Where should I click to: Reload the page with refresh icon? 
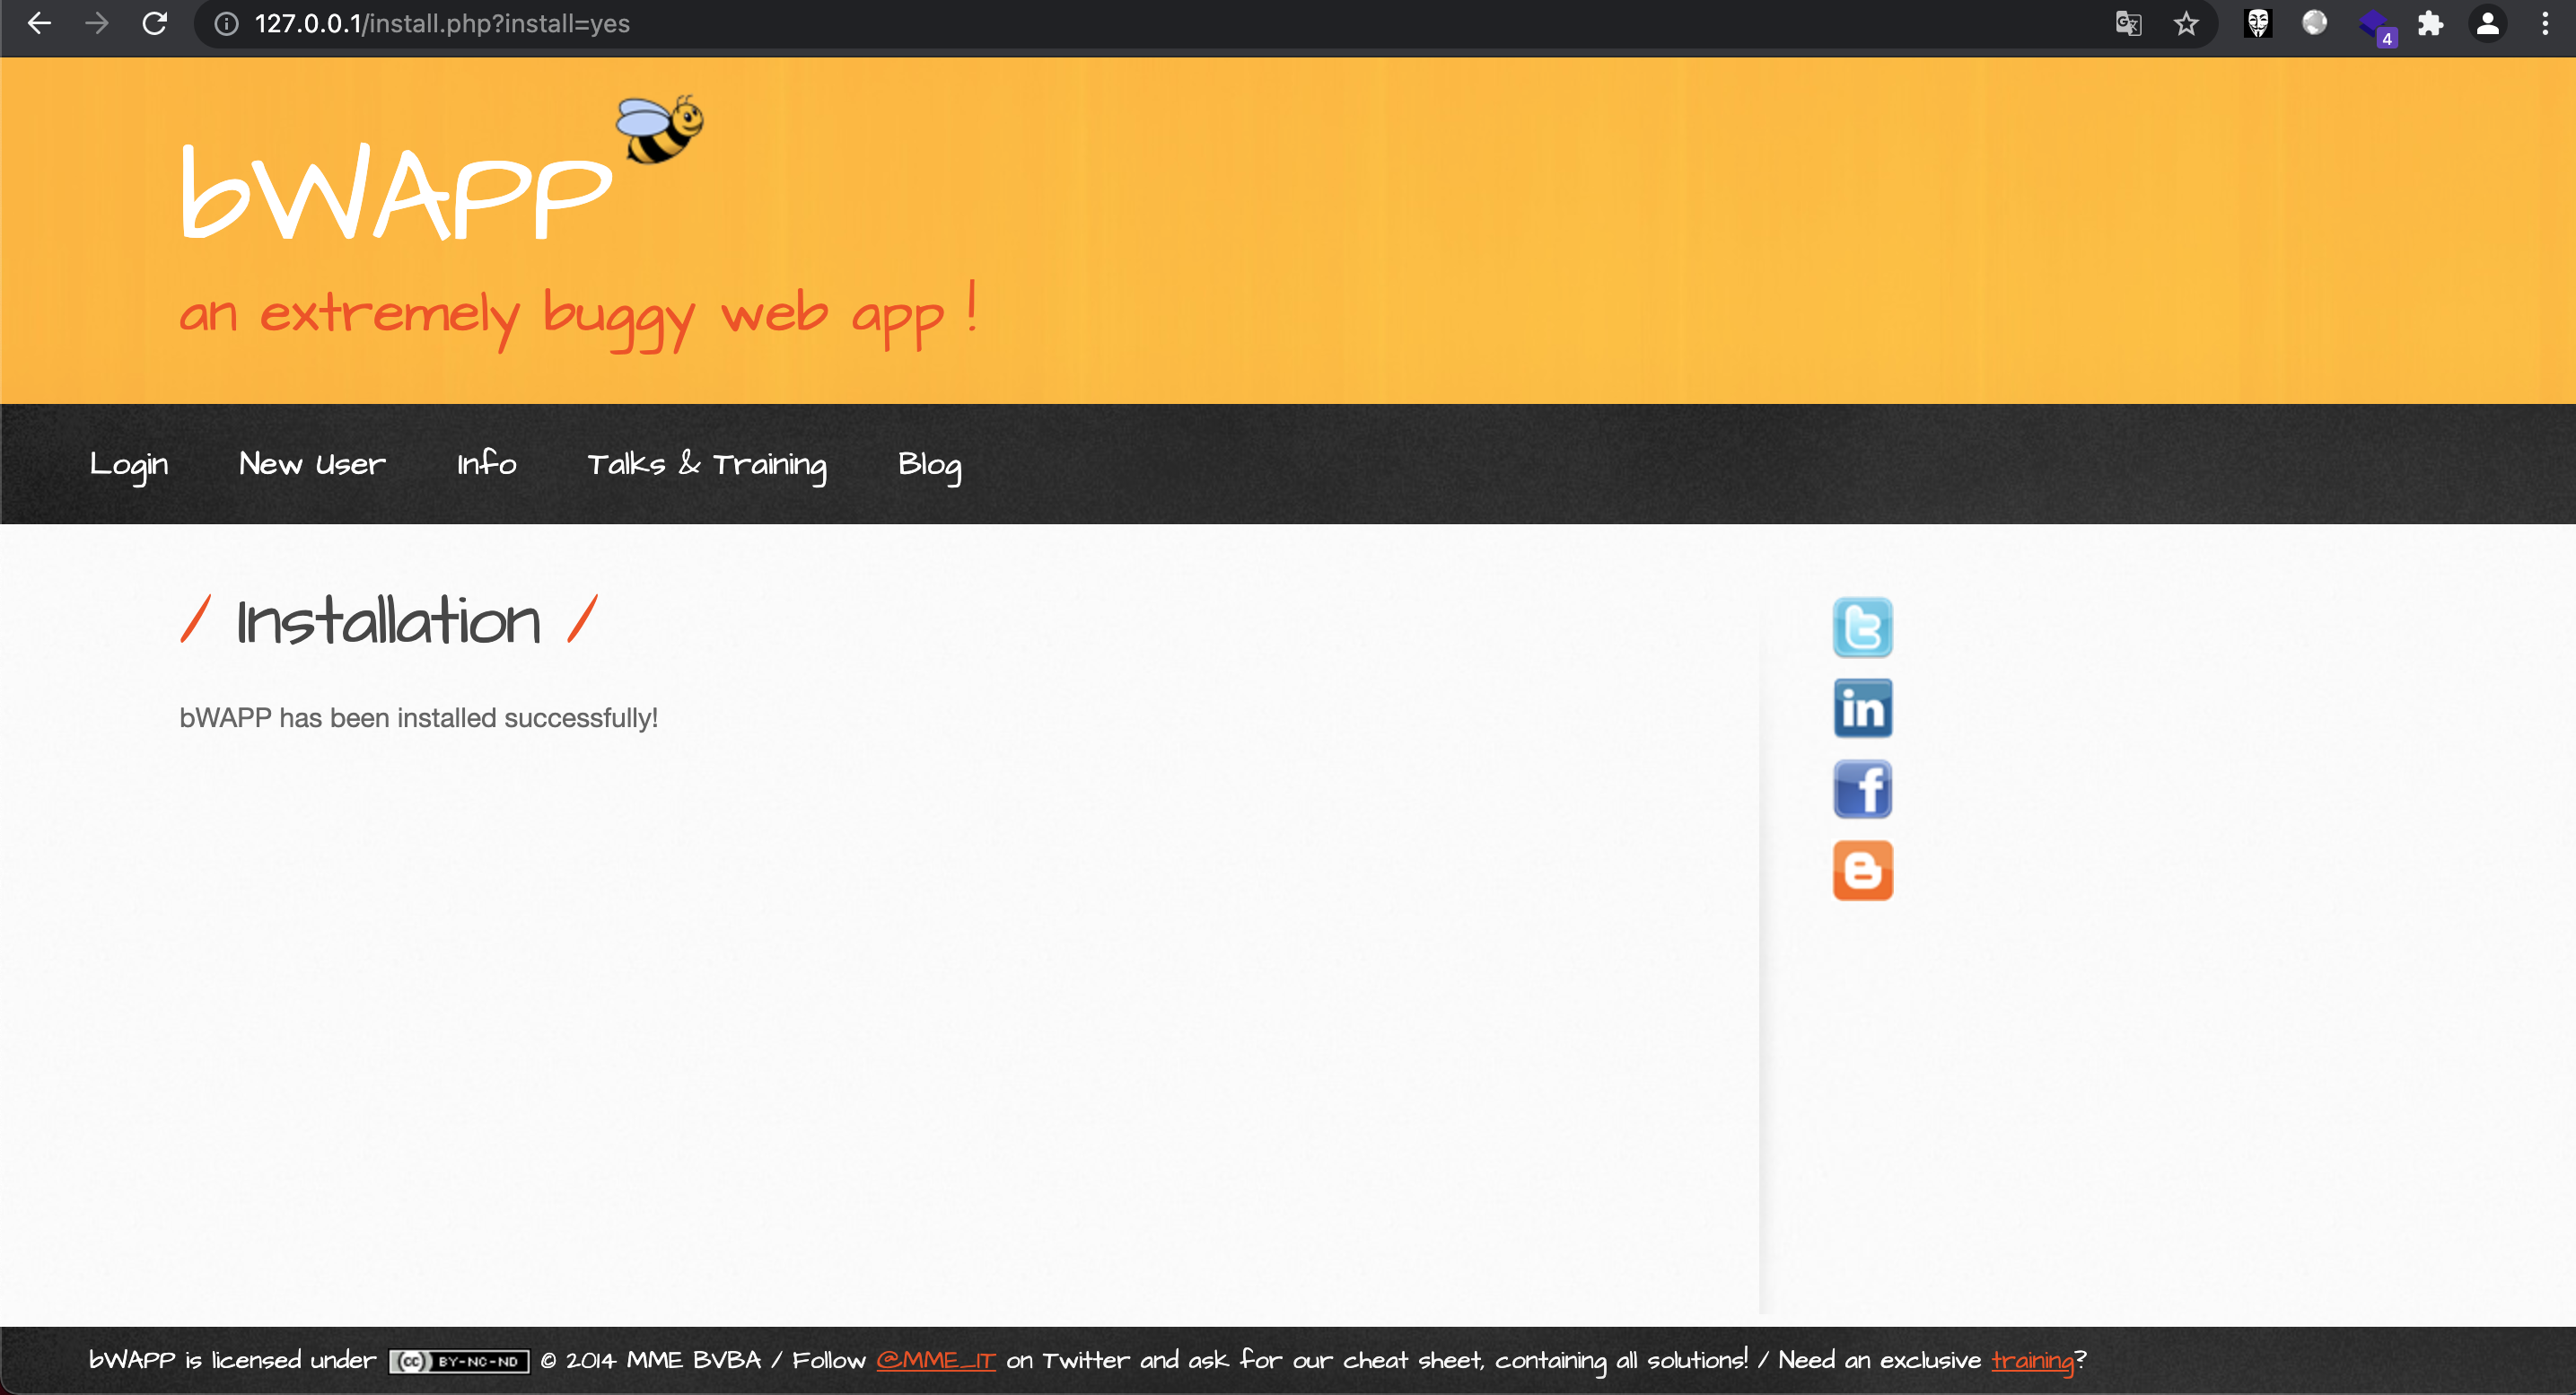pos(154,23)
